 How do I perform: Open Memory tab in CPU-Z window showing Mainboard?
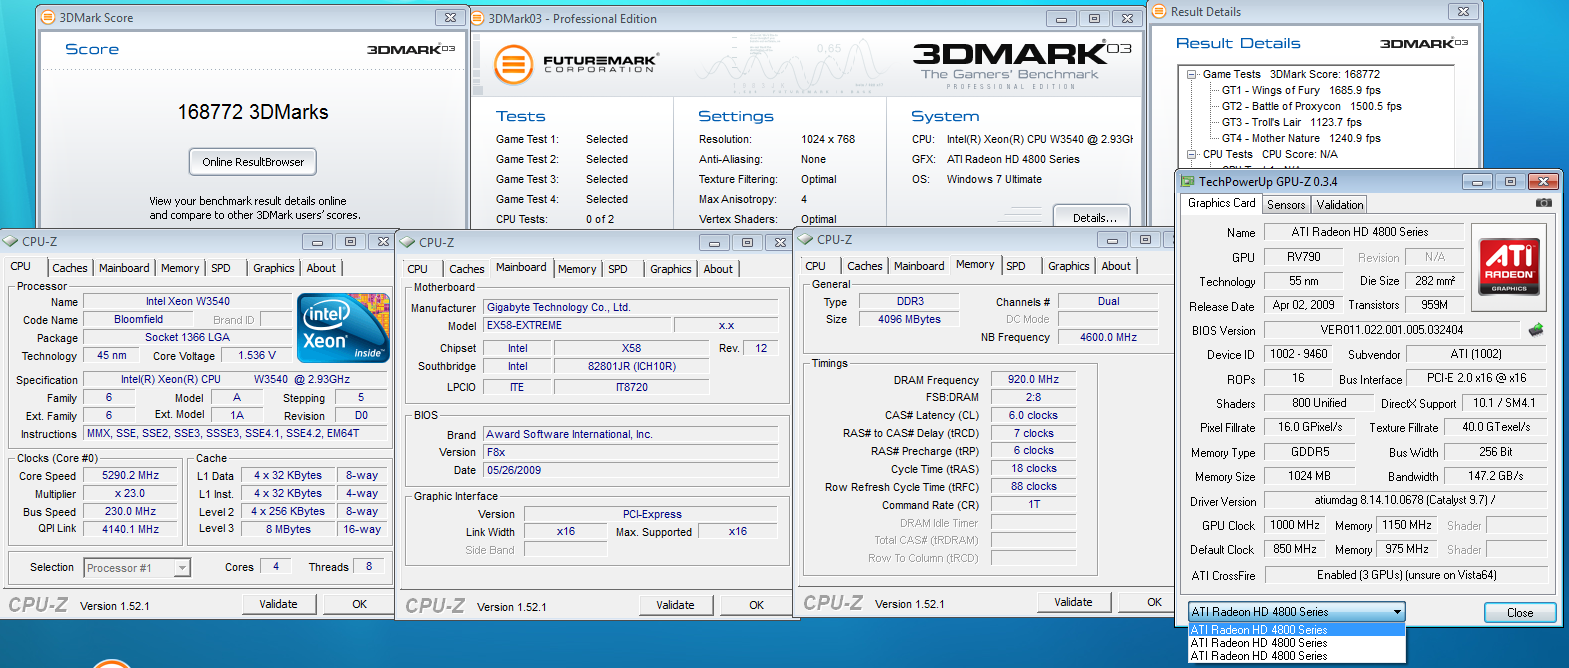(x=577, y=269)
